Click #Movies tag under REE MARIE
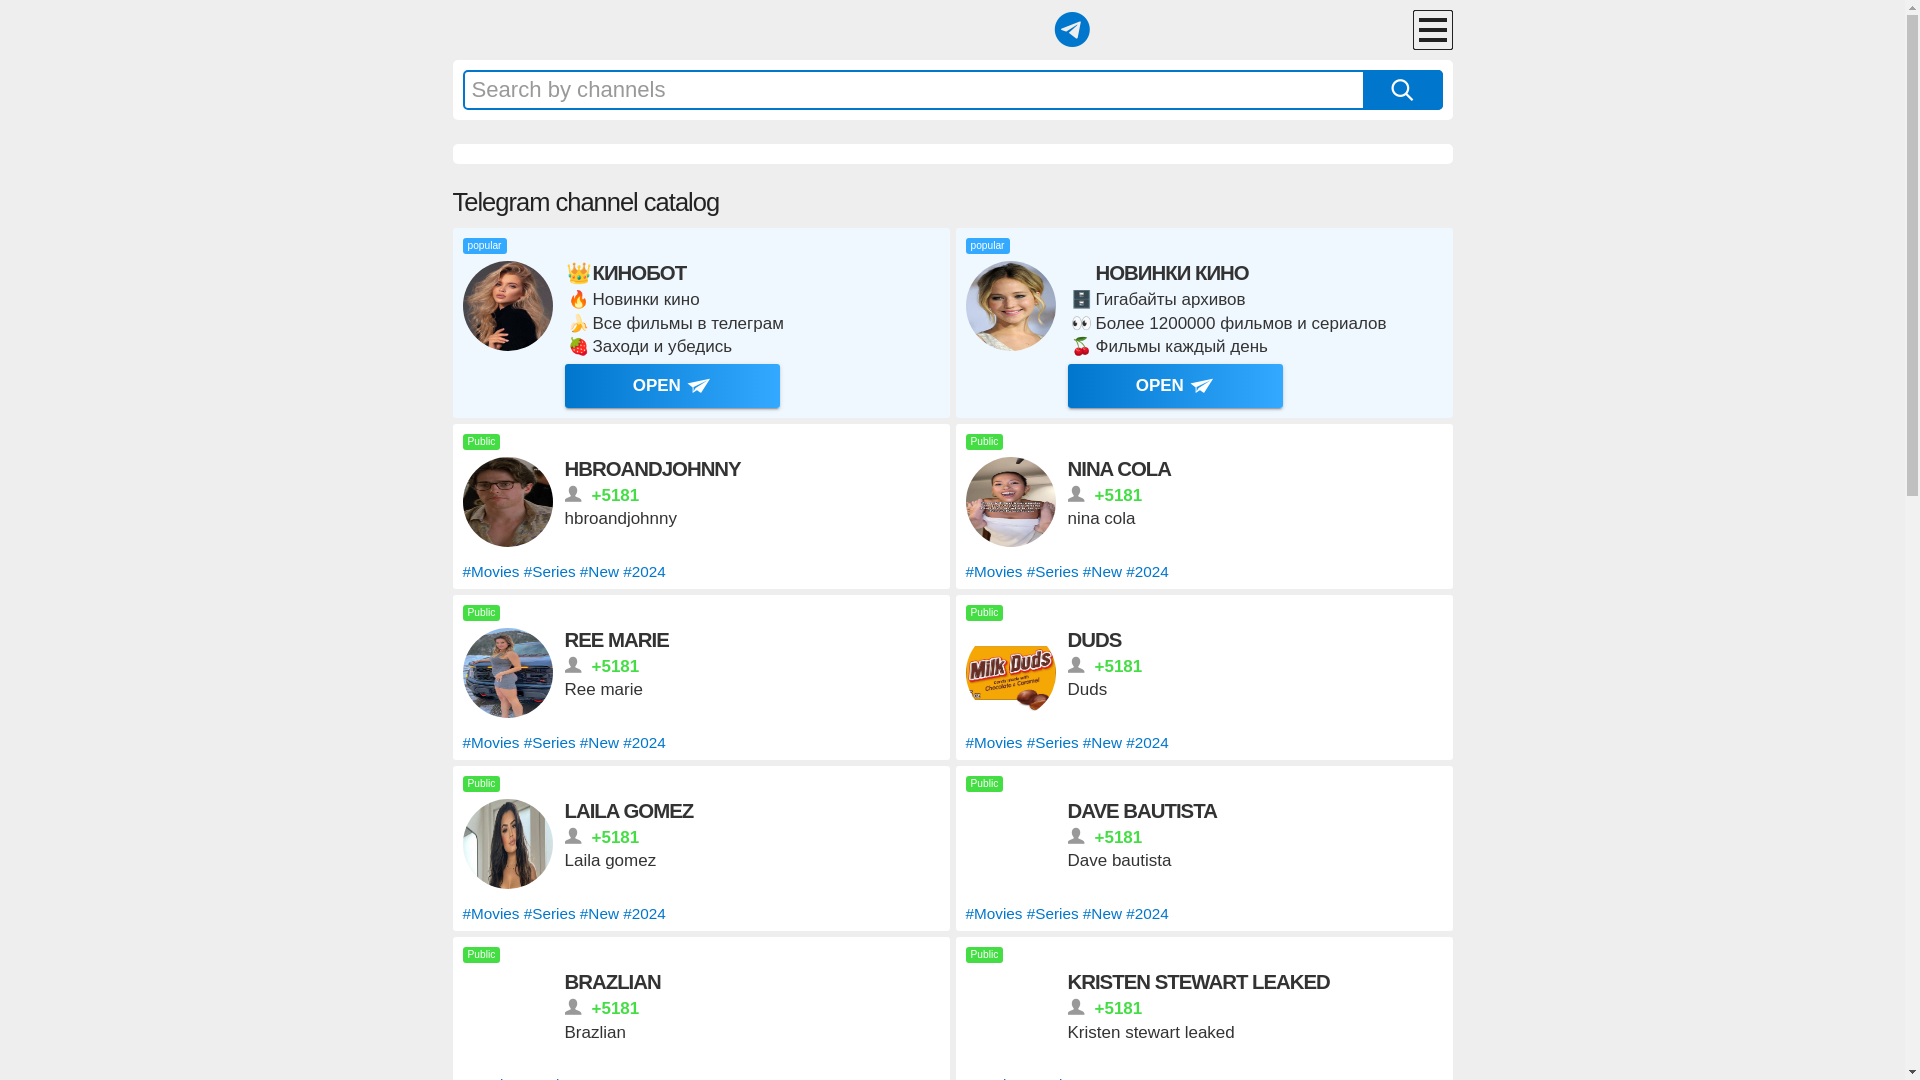This screenshot has height=1080, width=1920. (491, 743)
